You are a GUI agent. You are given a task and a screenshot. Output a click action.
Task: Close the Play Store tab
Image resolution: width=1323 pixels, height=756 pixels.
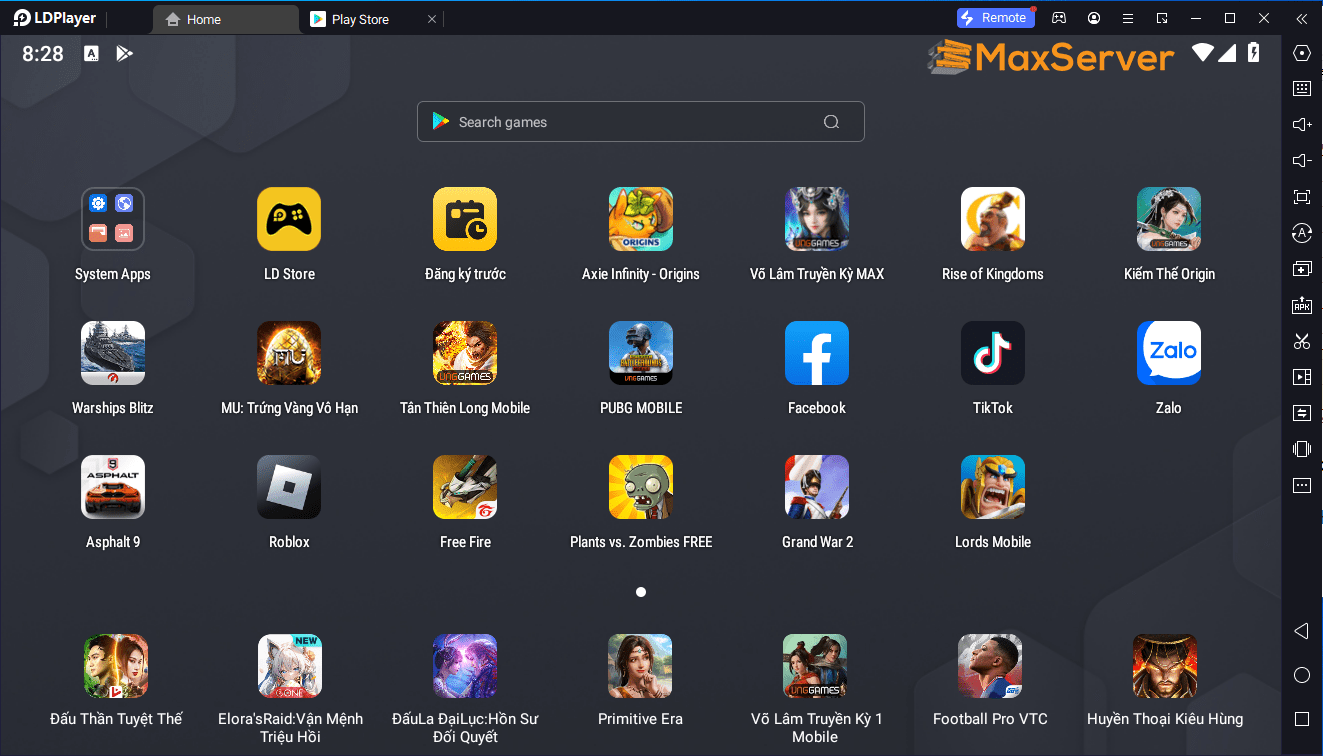point(432,19)
